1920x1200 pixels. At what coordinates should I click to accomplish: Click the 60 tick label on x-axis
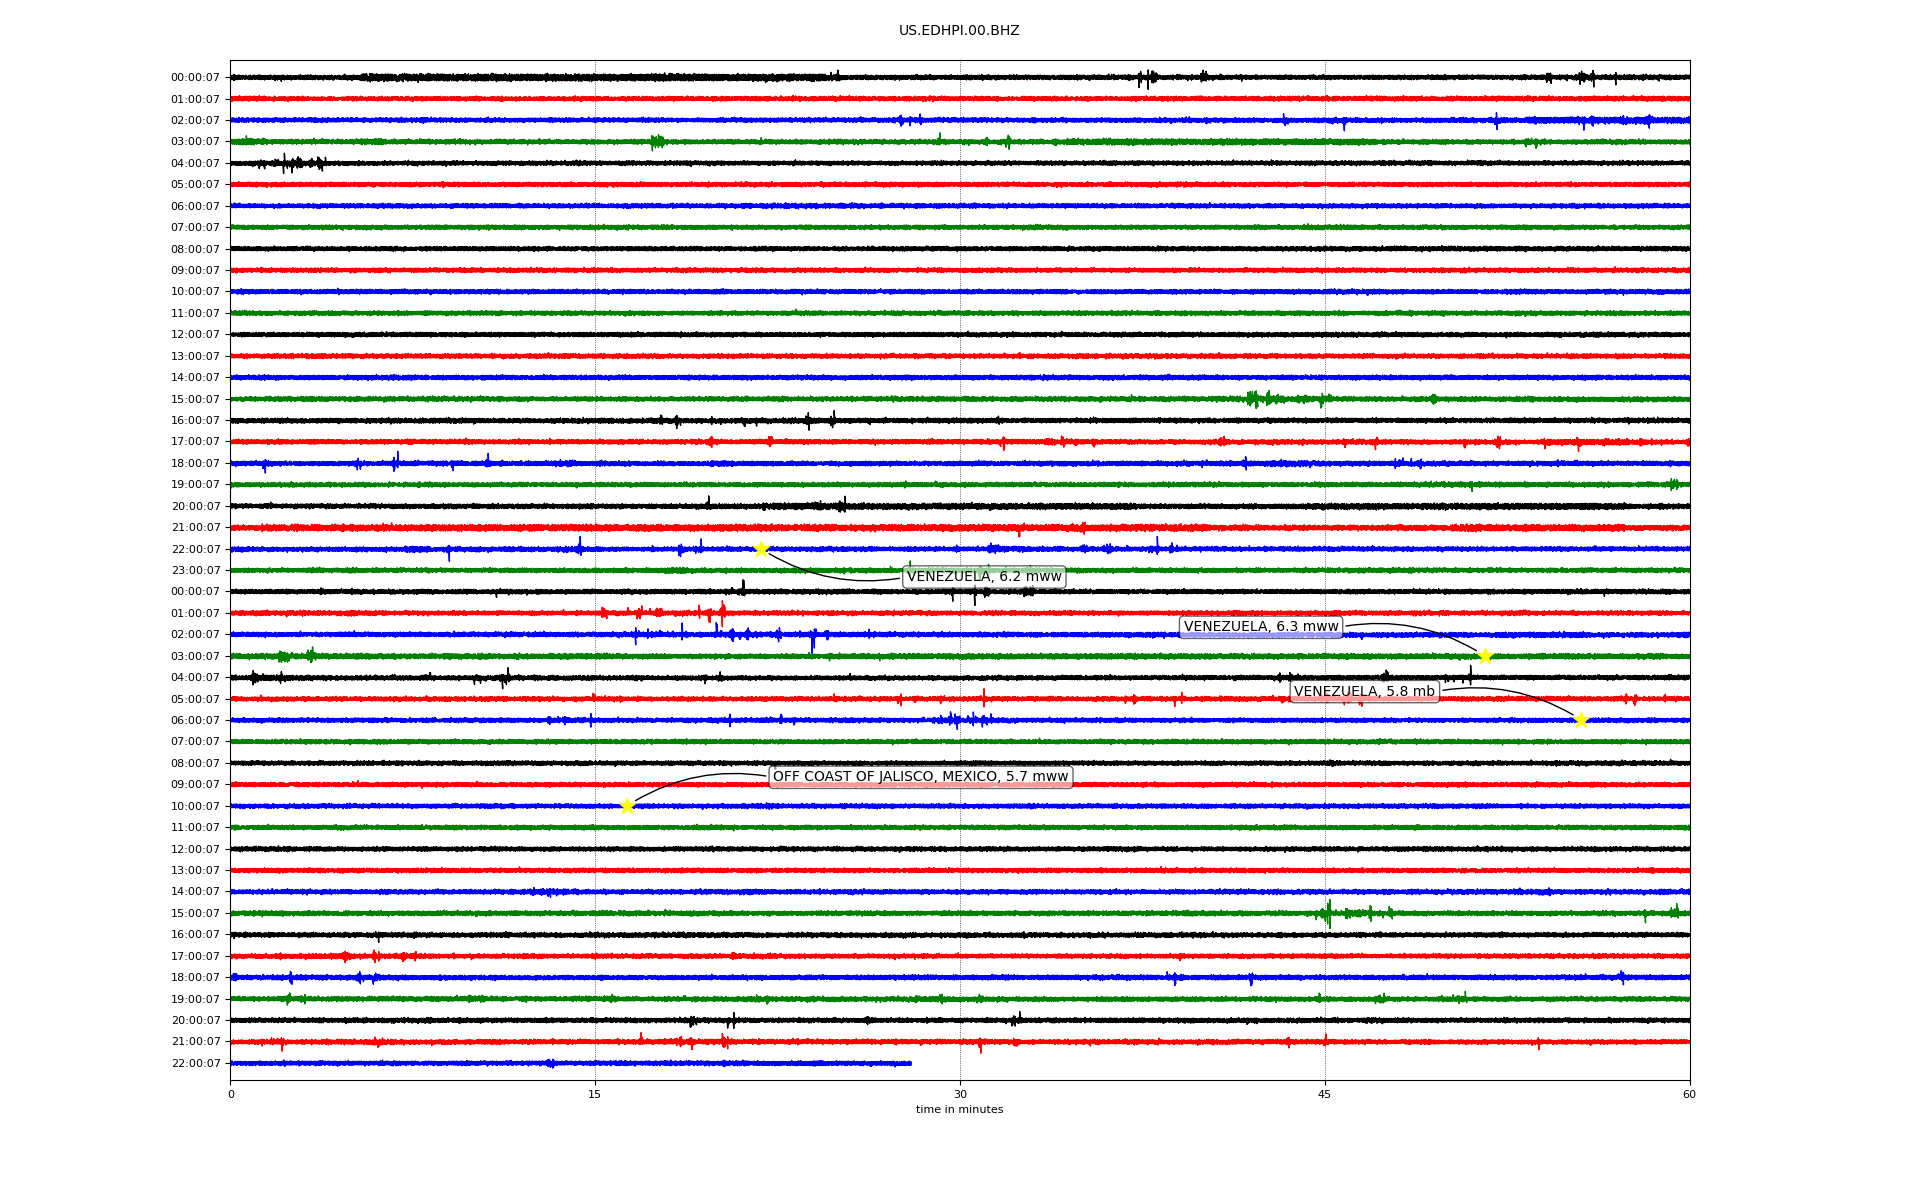pyautogui.click(x=1689, y=1094)
